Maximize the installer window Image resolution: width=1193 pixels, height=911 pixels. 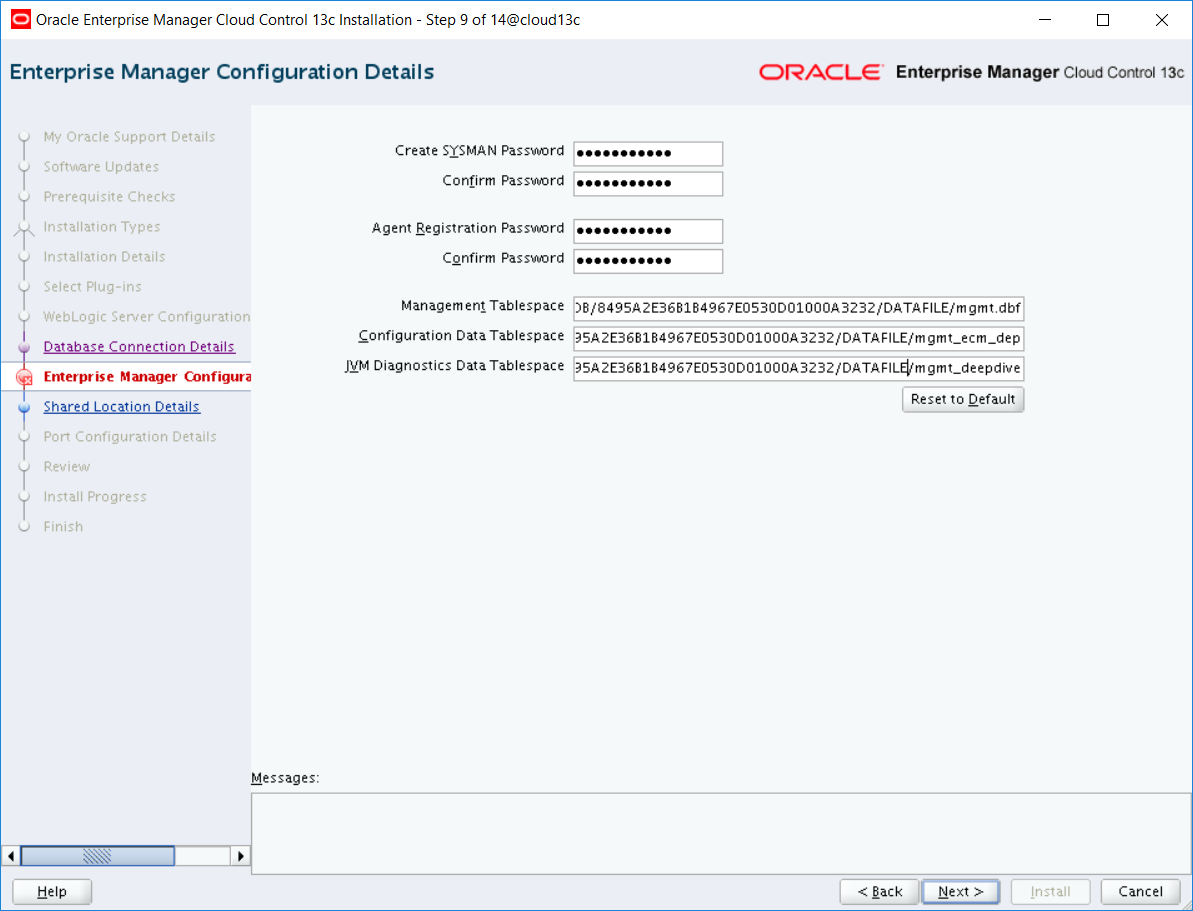(x=1102, y=21)
